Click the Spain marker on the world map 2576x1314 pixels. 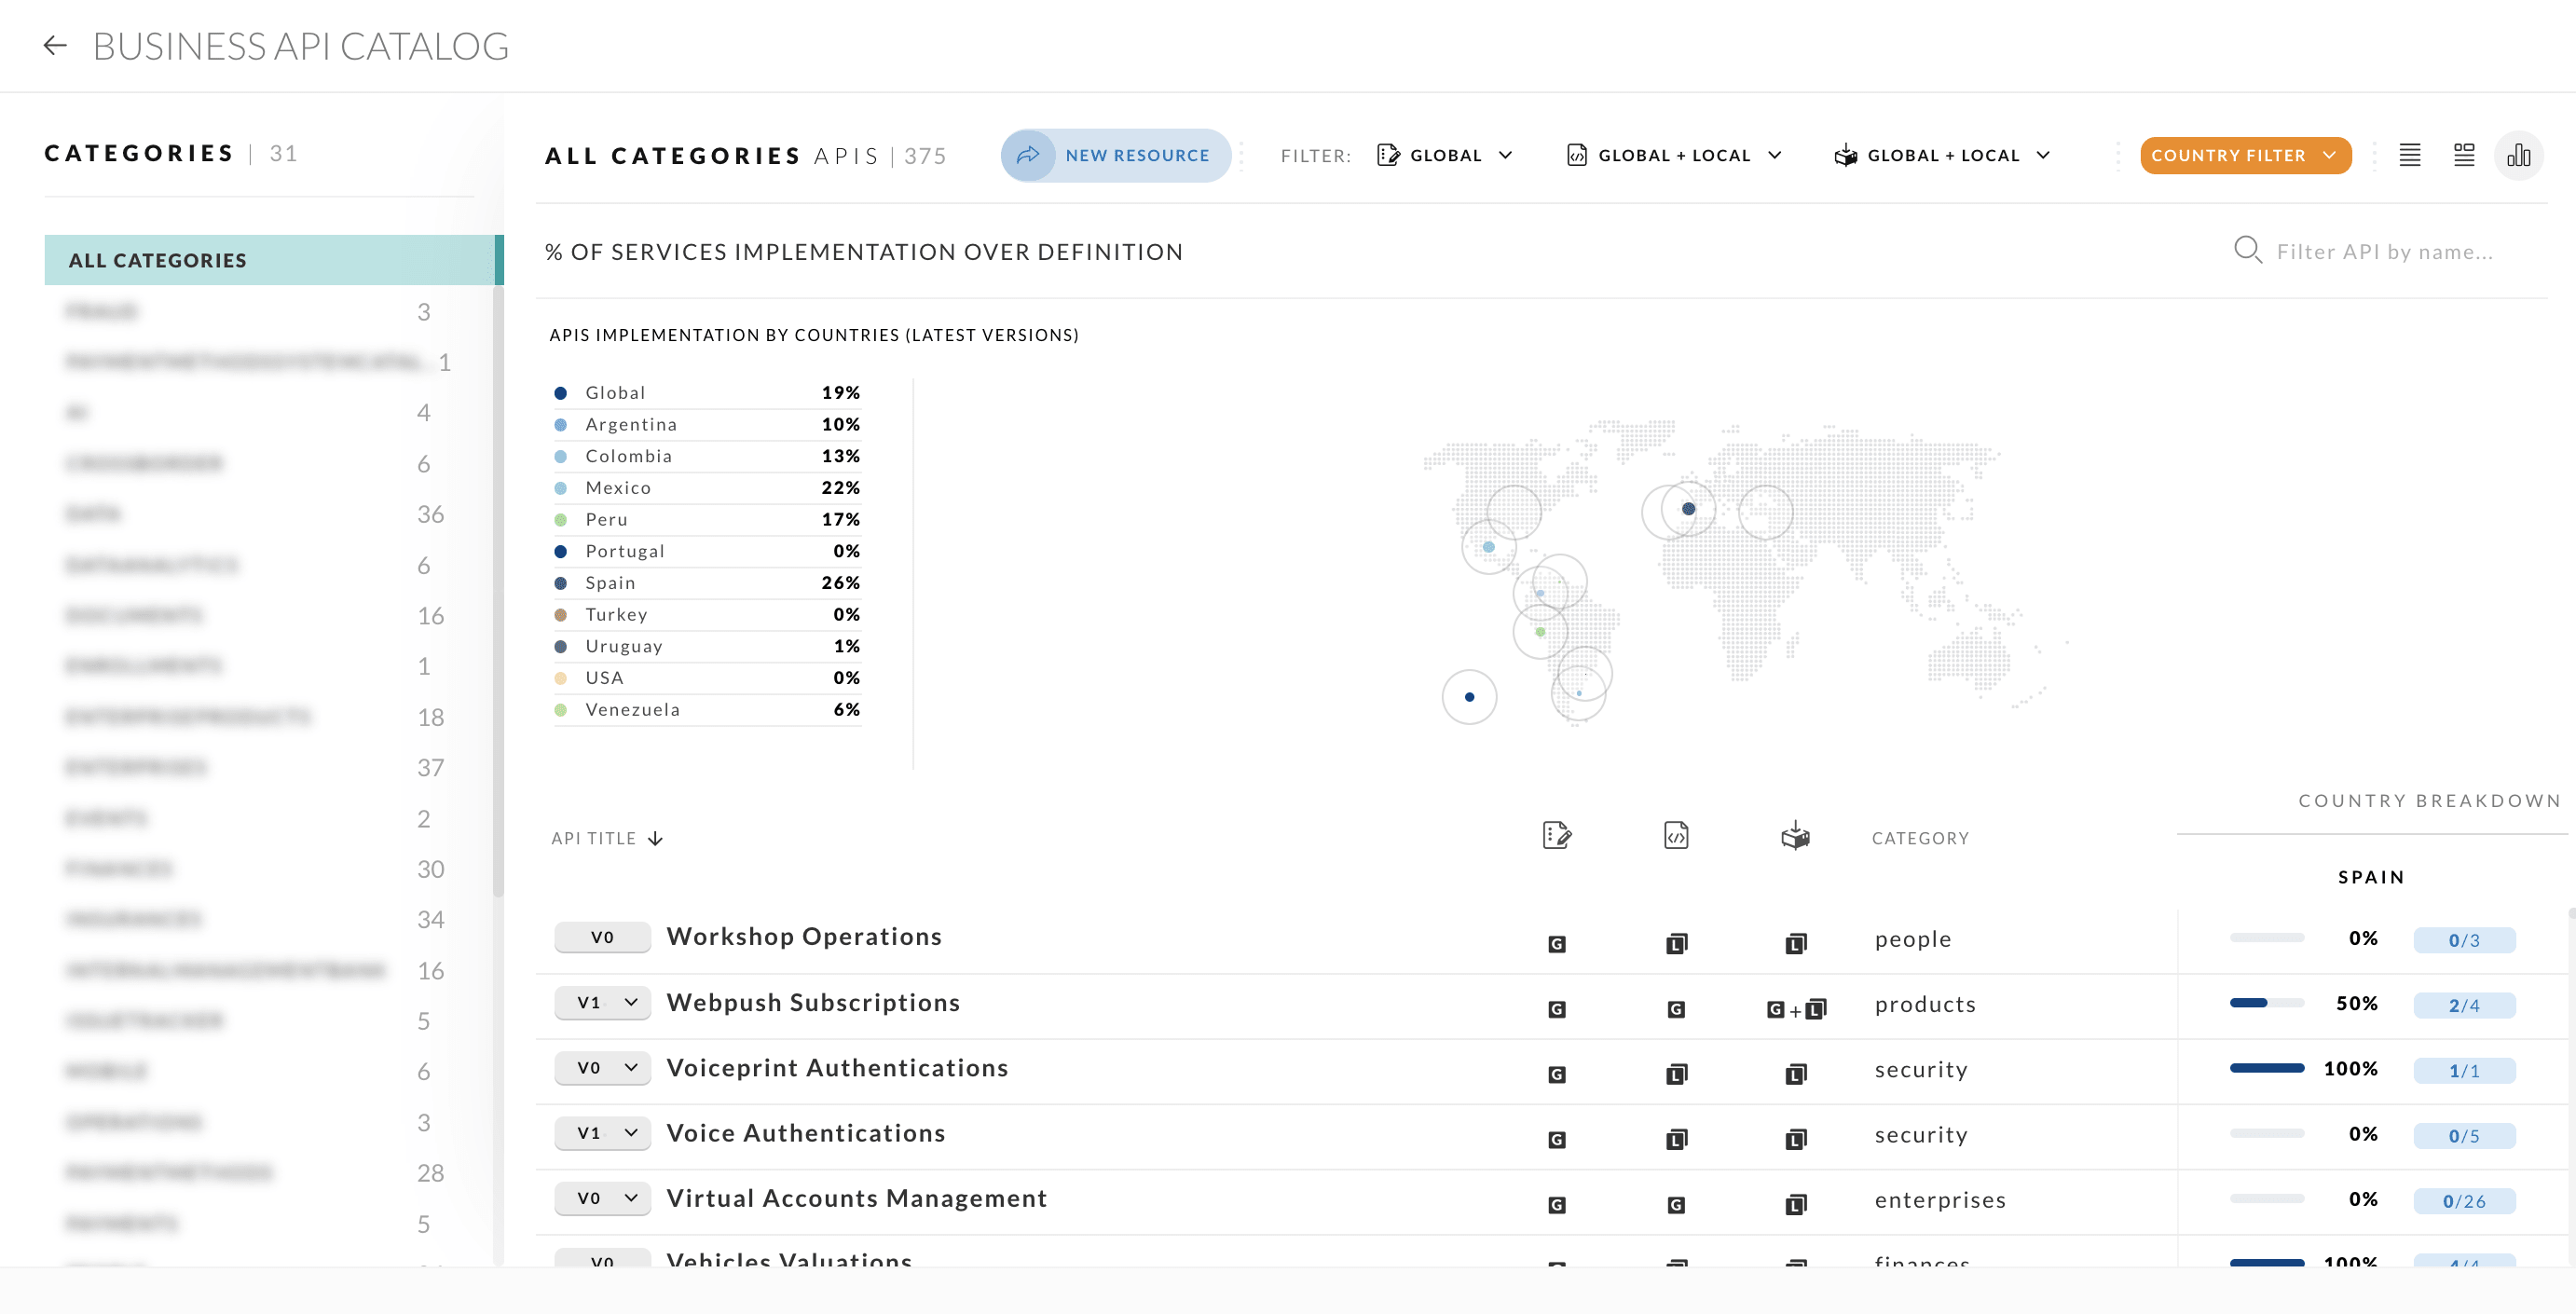tap(1688, 509)
